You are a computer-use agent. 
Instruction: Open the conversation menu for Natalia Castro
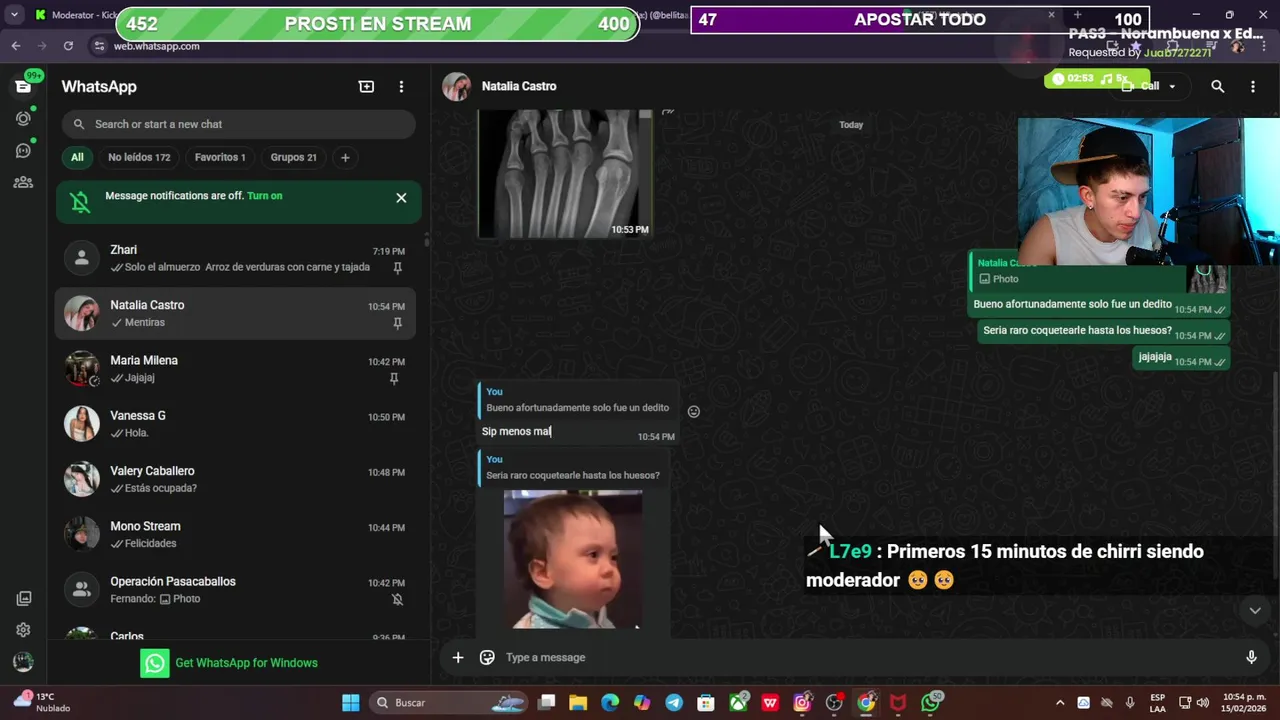pos(1252,87)
